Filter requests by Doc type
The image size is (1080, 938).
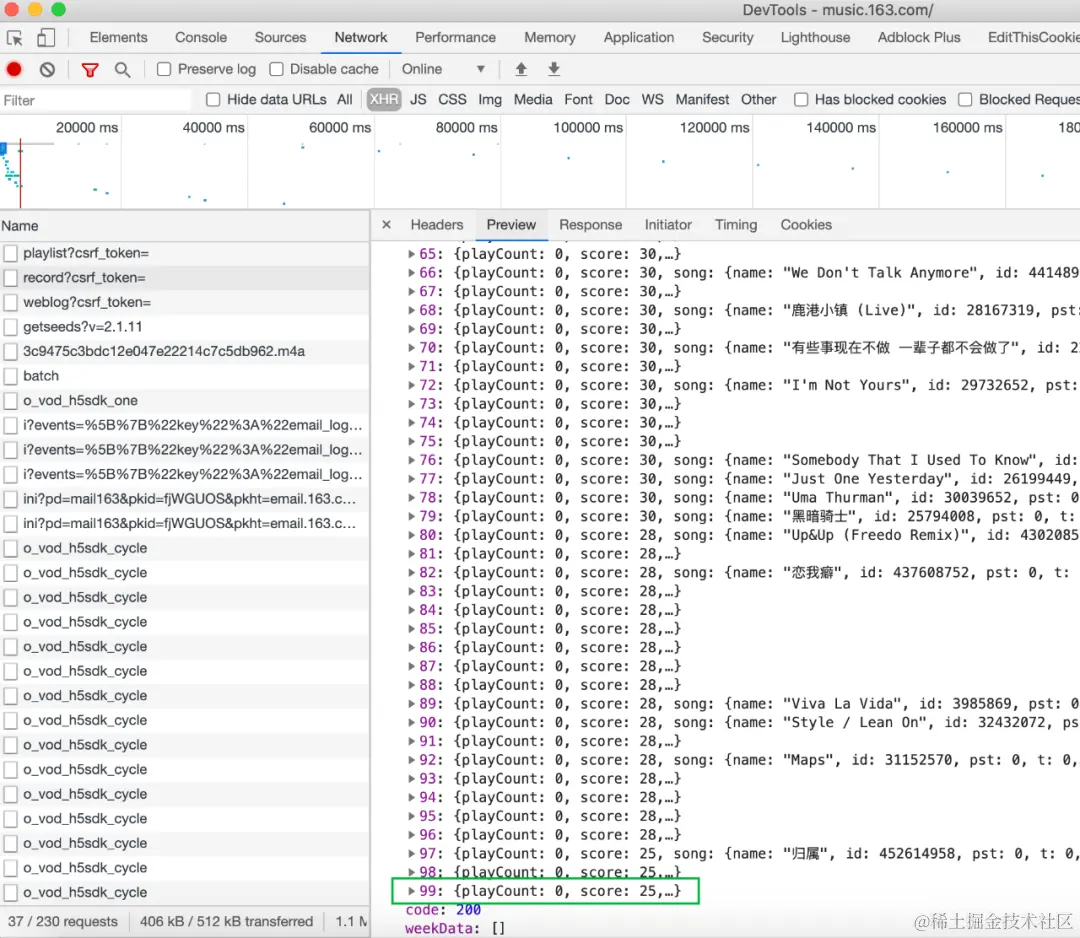tap(616, 99)
